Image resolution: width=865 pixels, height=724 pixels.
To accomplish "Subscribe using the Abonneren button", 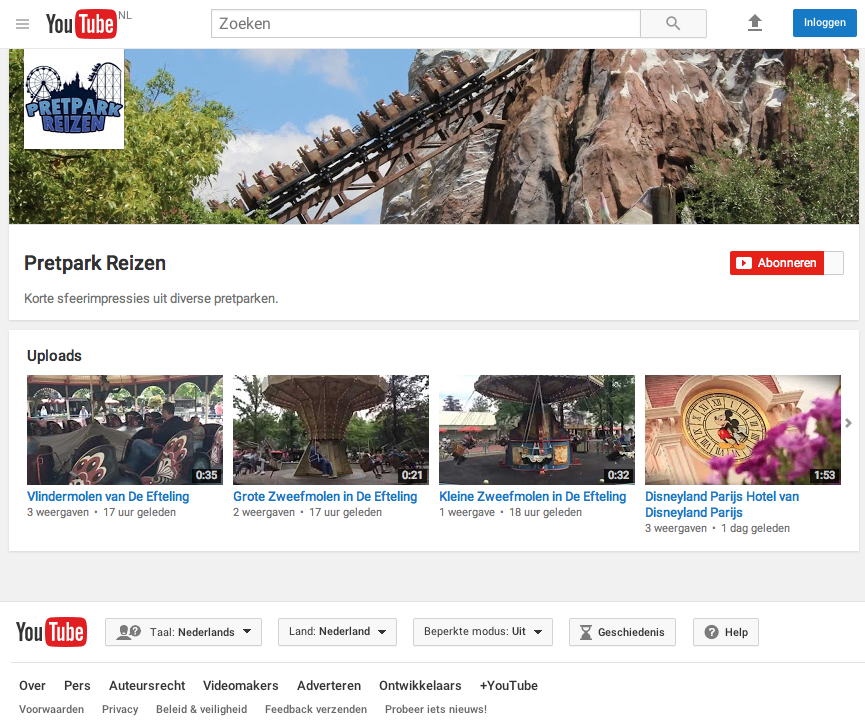I will (777, 262).
